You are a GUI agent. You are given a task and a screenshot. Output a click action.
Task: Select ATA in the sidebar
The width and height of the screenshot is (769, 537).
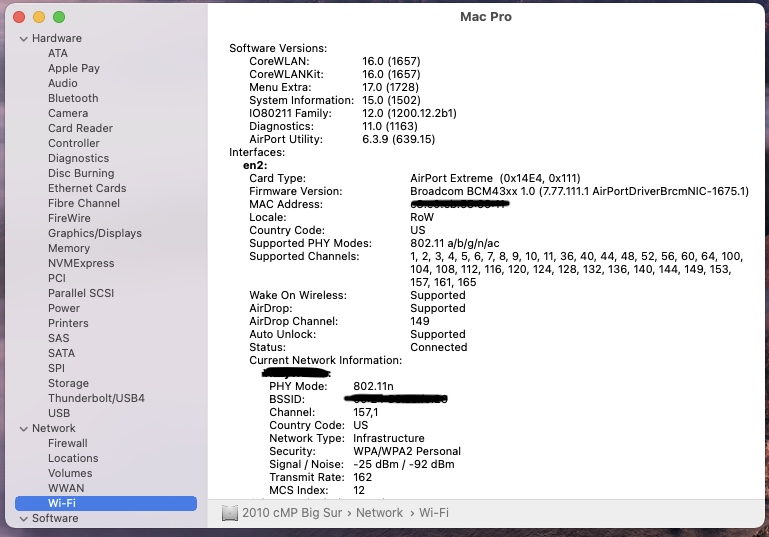pyautogui.click(x=58, y=53)
